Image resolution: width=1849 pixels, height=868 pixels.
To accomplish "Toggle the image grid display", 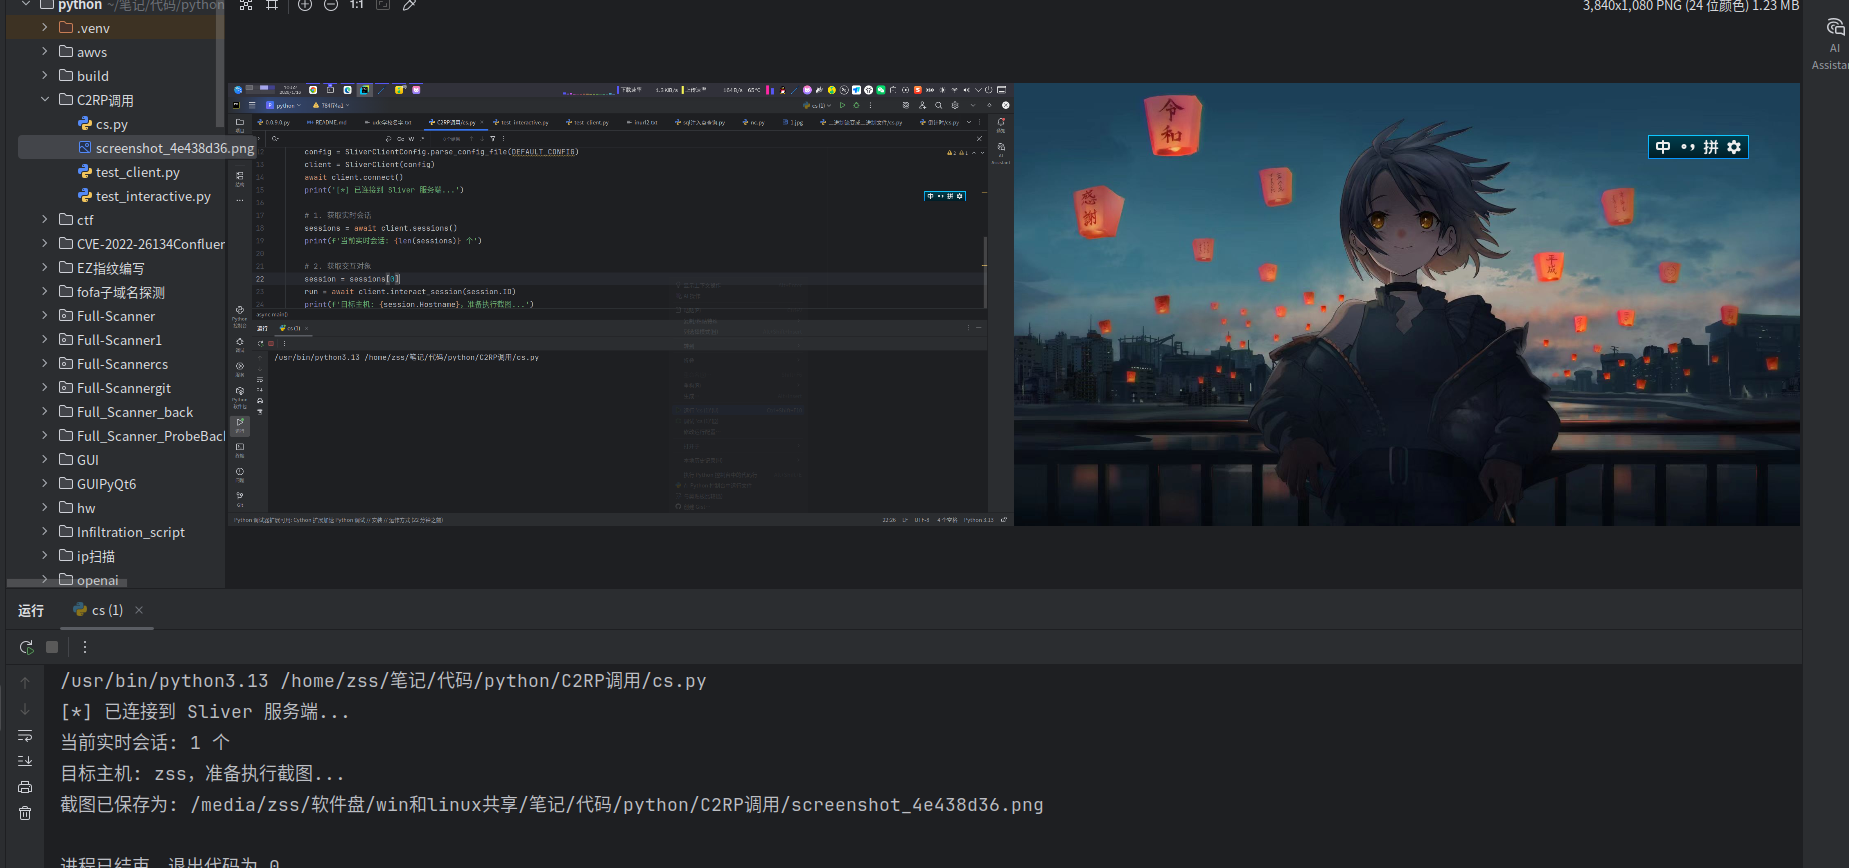I will [272, 5].
